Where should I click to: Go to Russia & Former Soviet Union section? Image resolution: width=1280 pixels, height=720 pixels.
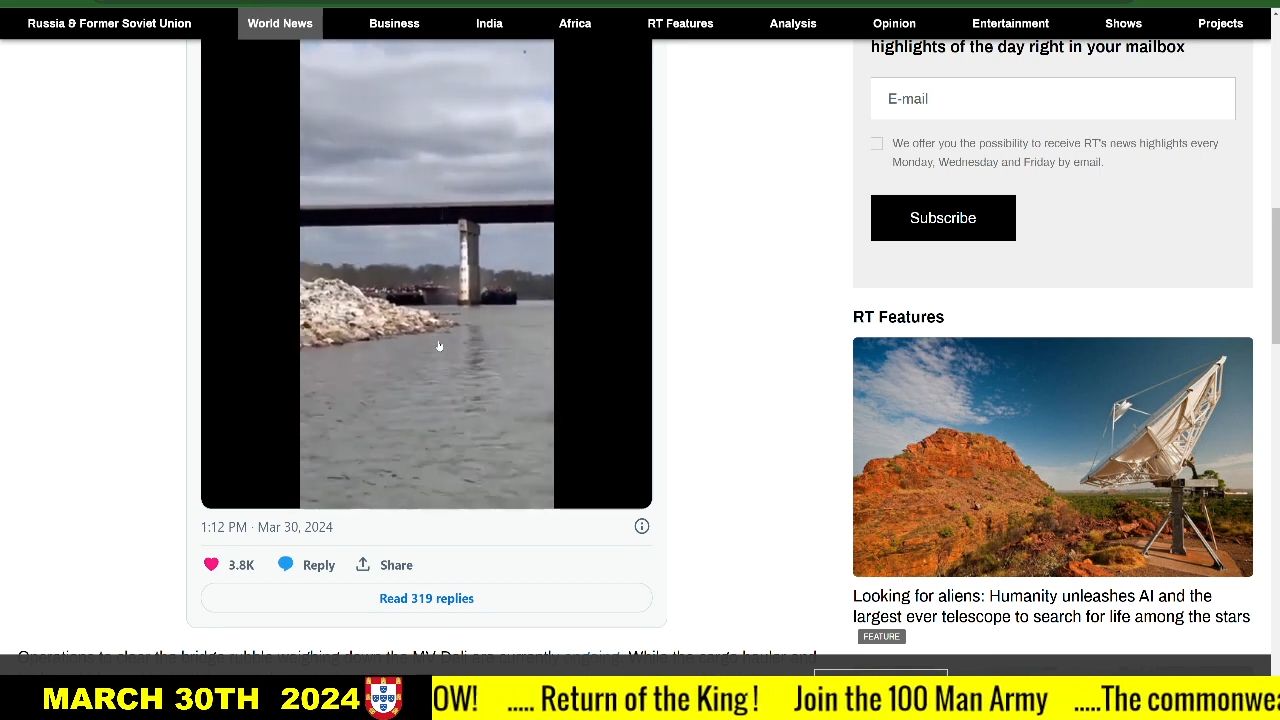pos(109,23)
